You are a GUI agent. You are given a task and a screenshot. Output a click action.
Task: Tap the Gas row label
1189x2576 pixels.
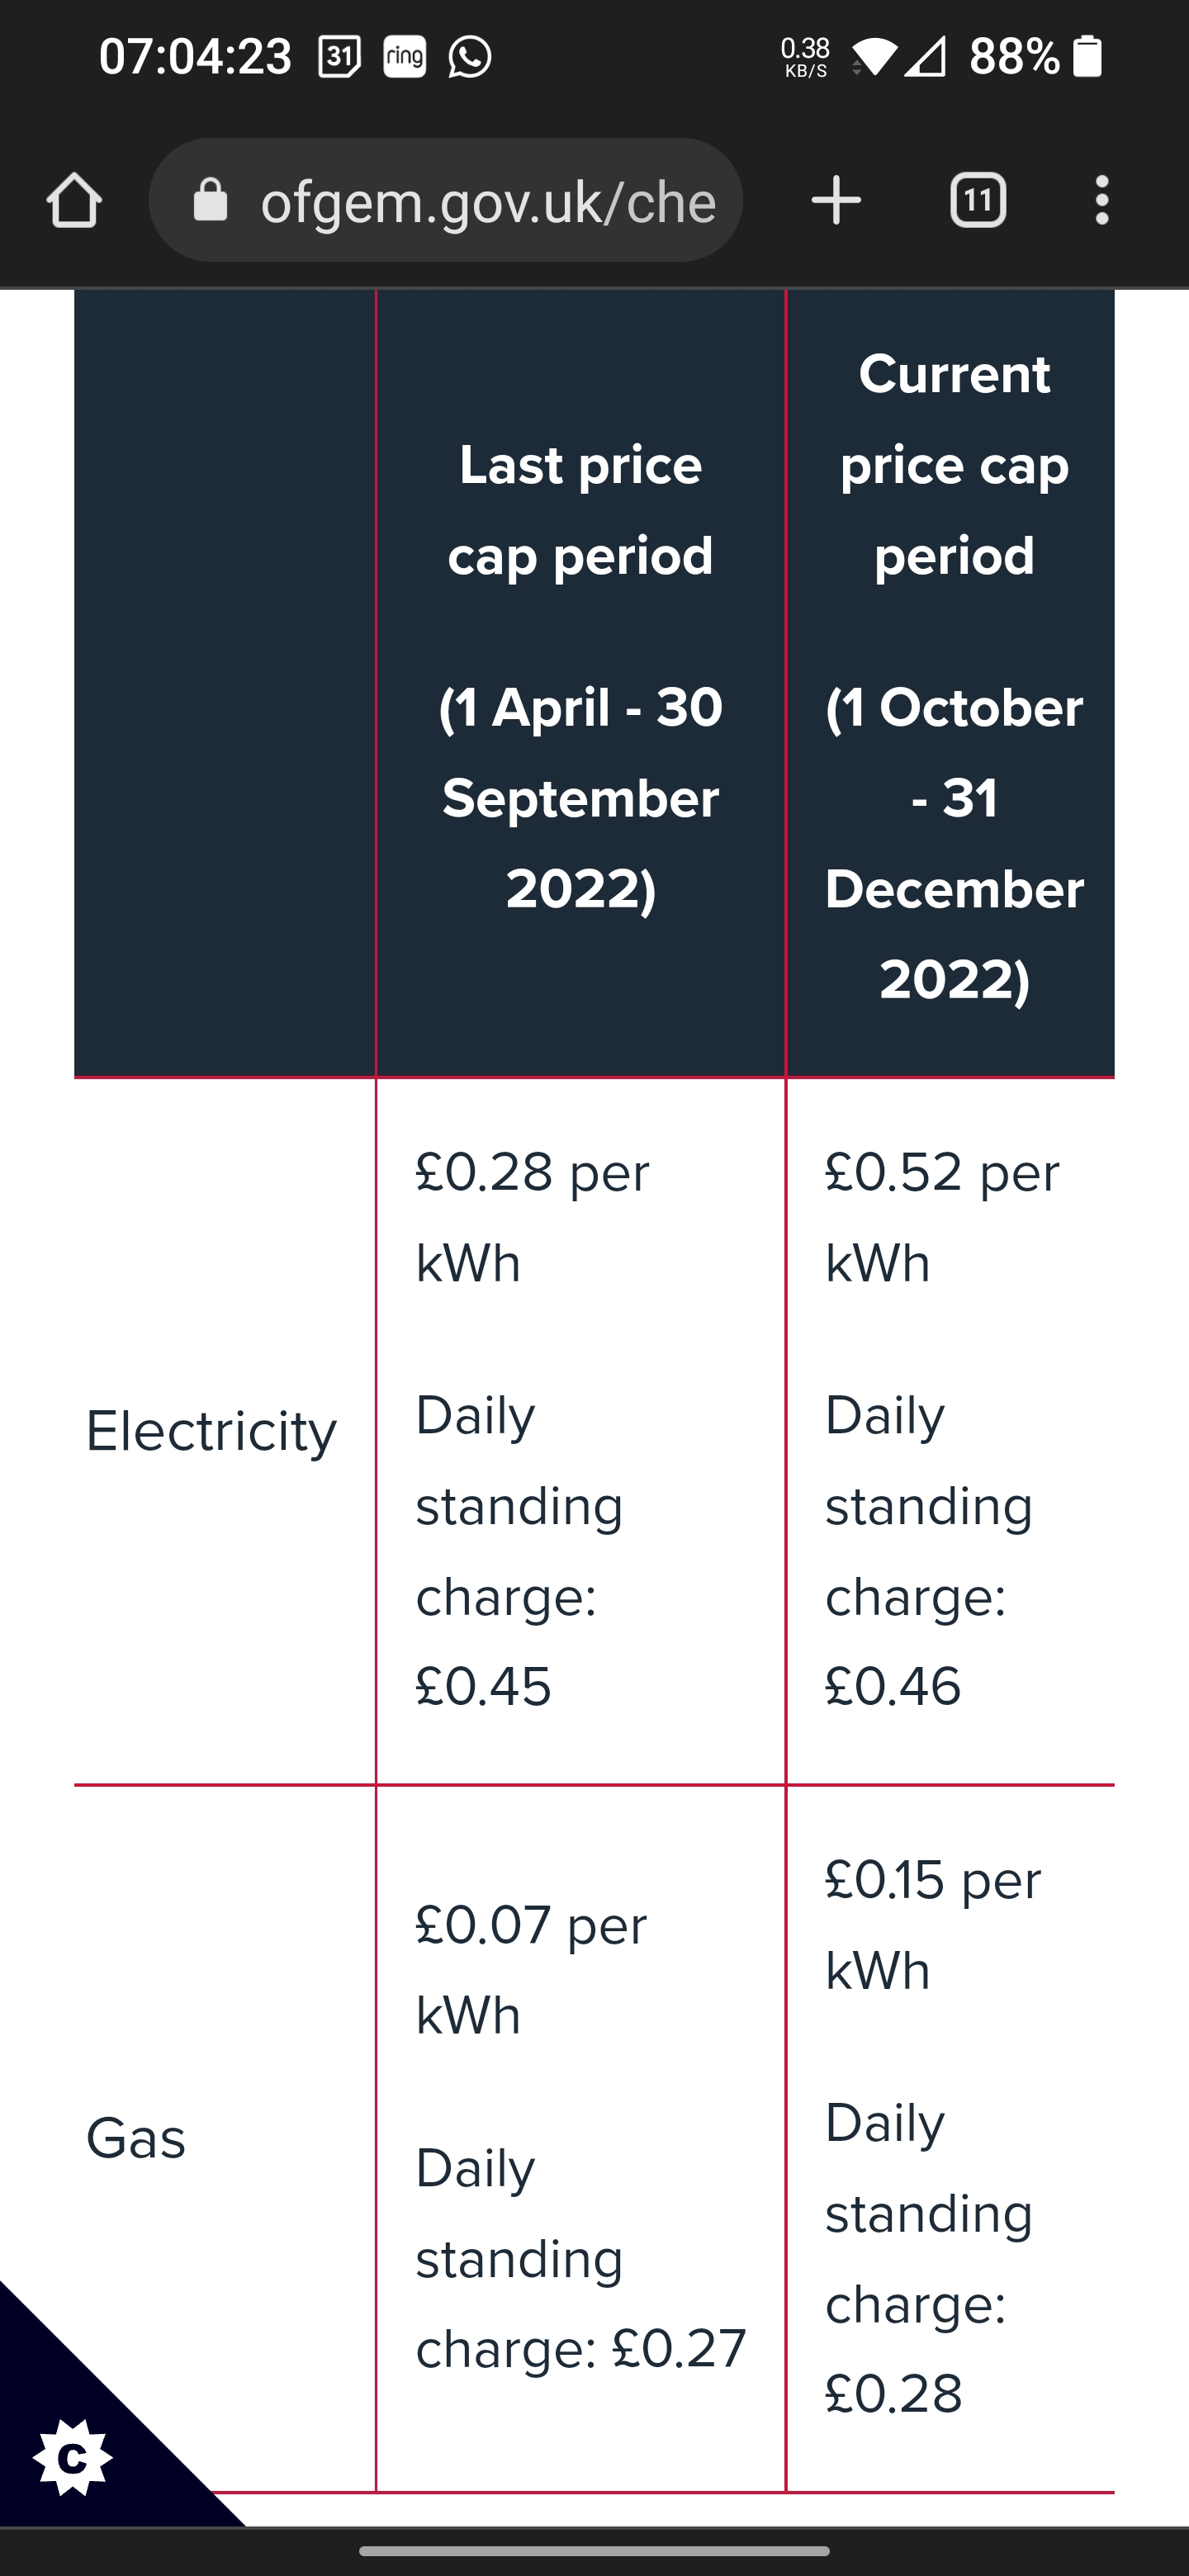[x=136, y=2139]
